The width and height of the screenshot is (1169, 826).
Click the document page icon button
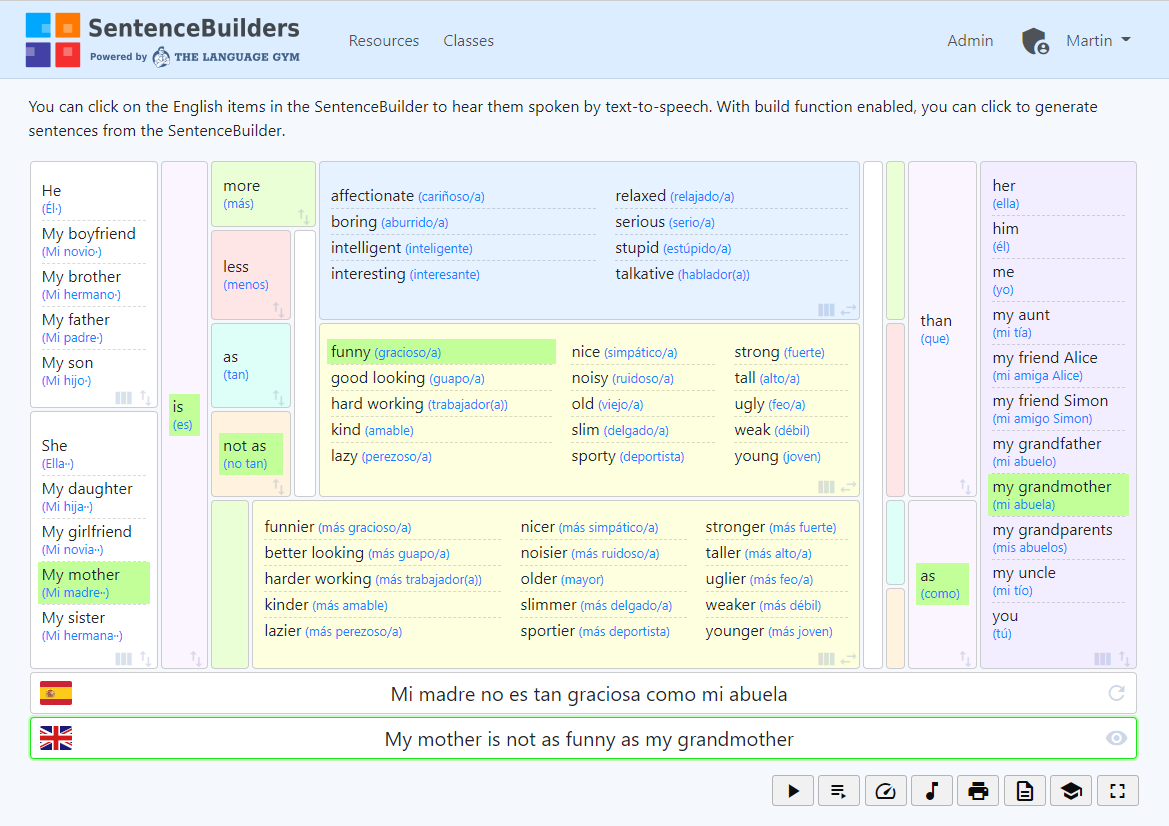click(1025, 791)
